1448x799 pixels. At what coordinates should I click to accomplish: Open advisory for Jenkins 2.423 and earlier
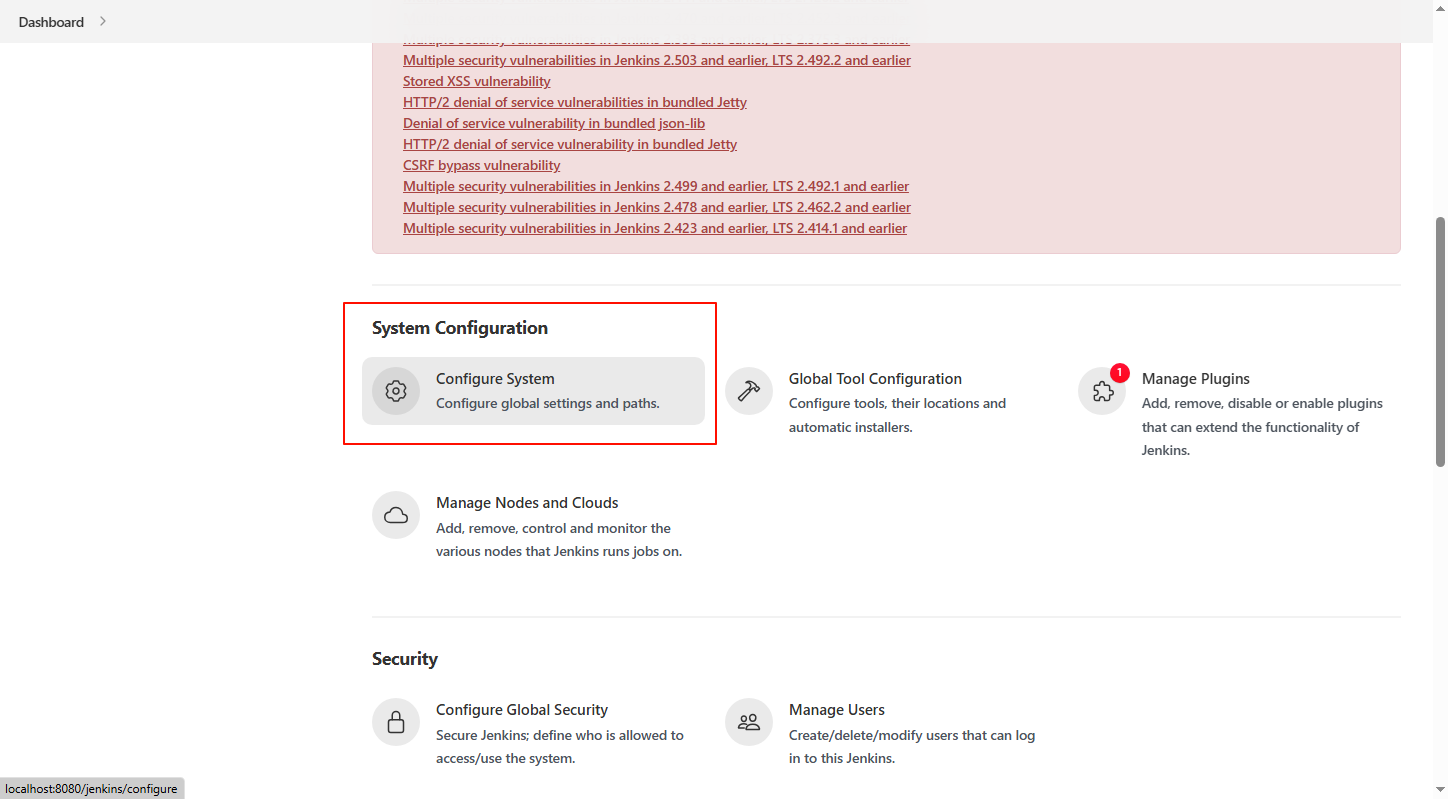pyautogui.click(x=655, y=228)
